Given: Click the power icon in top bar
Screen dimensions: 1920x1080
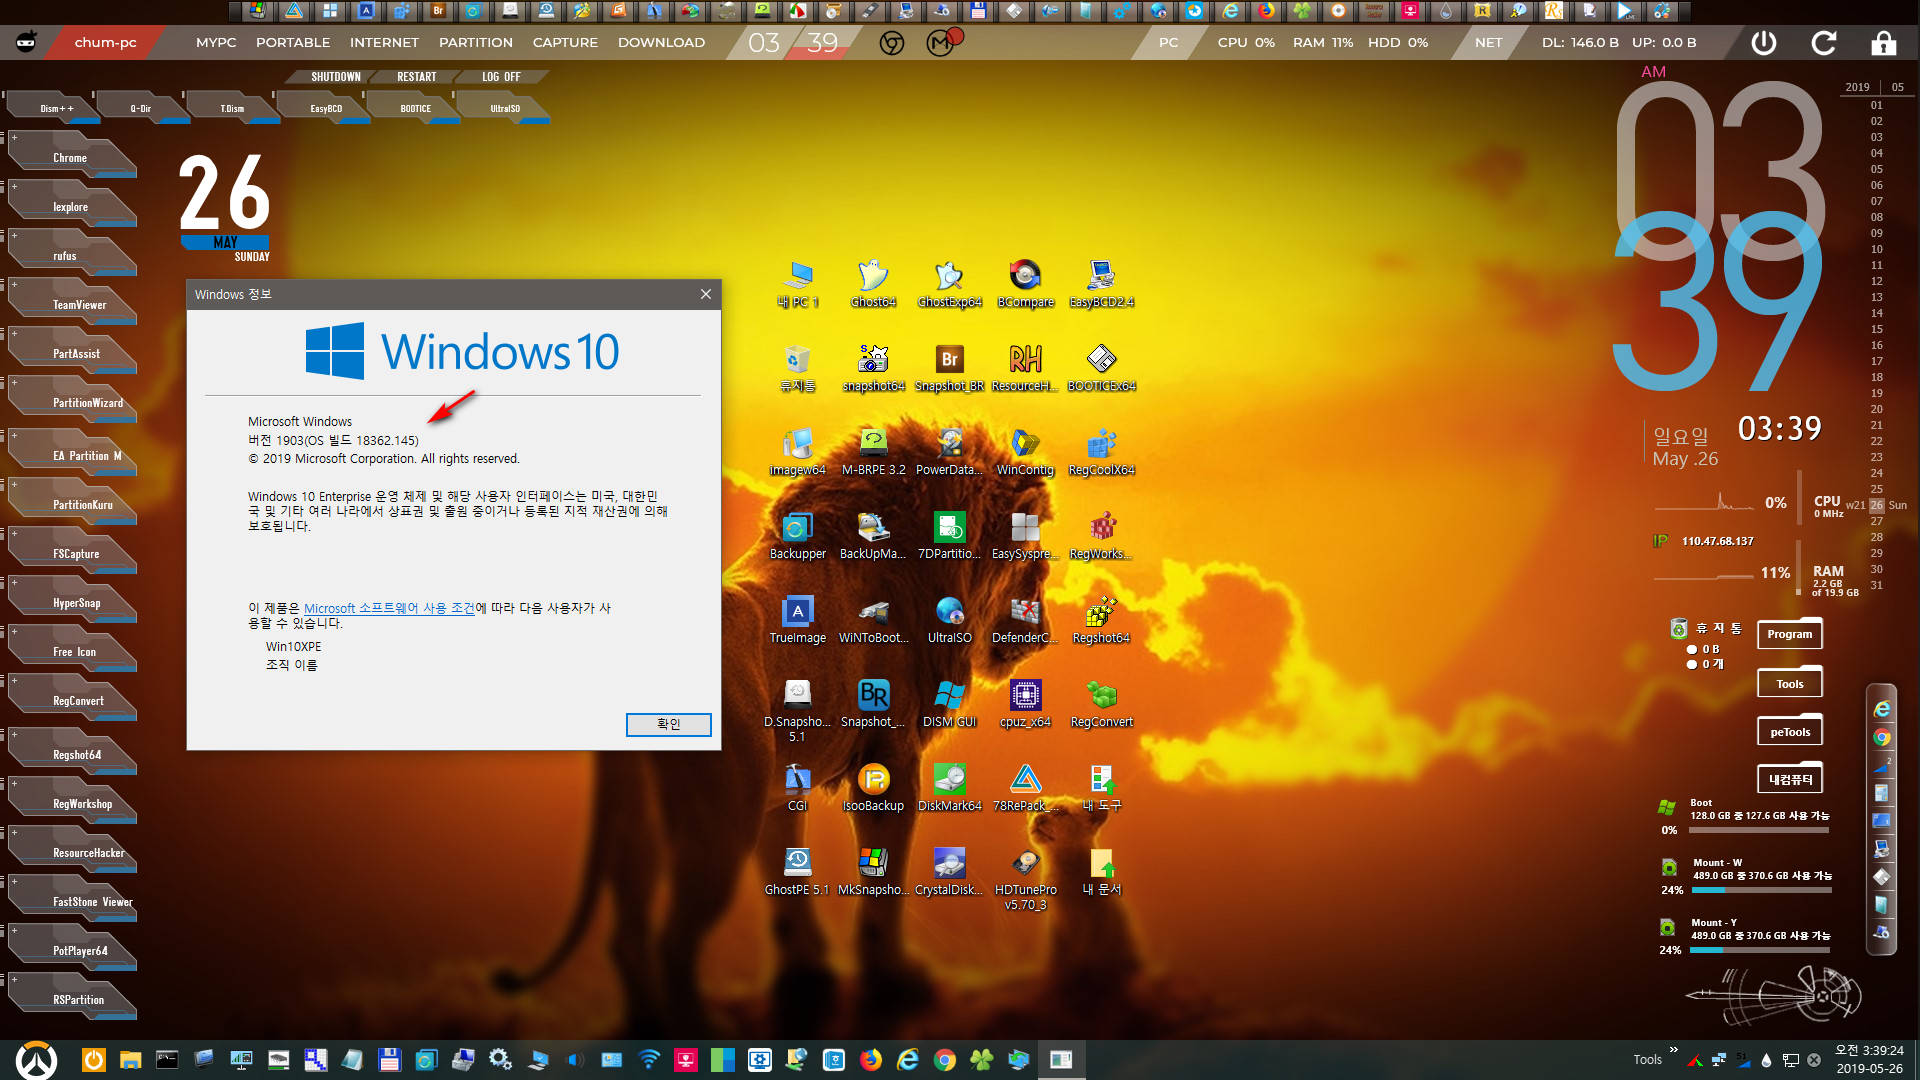Looking at the screenshot, I should pyautogui.click(x=1763, y=43).
